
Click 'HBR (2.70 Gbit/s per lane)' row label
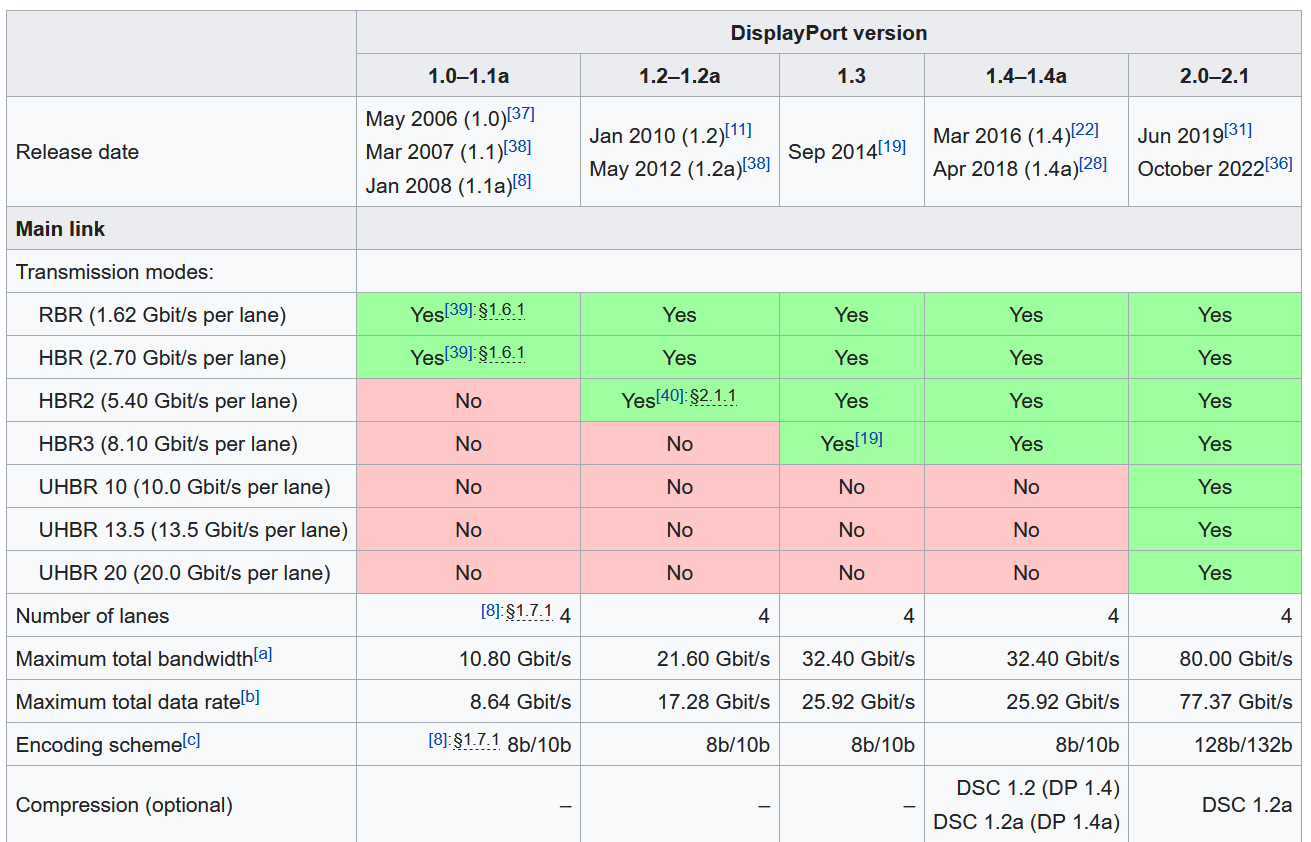tap(162, 358)
